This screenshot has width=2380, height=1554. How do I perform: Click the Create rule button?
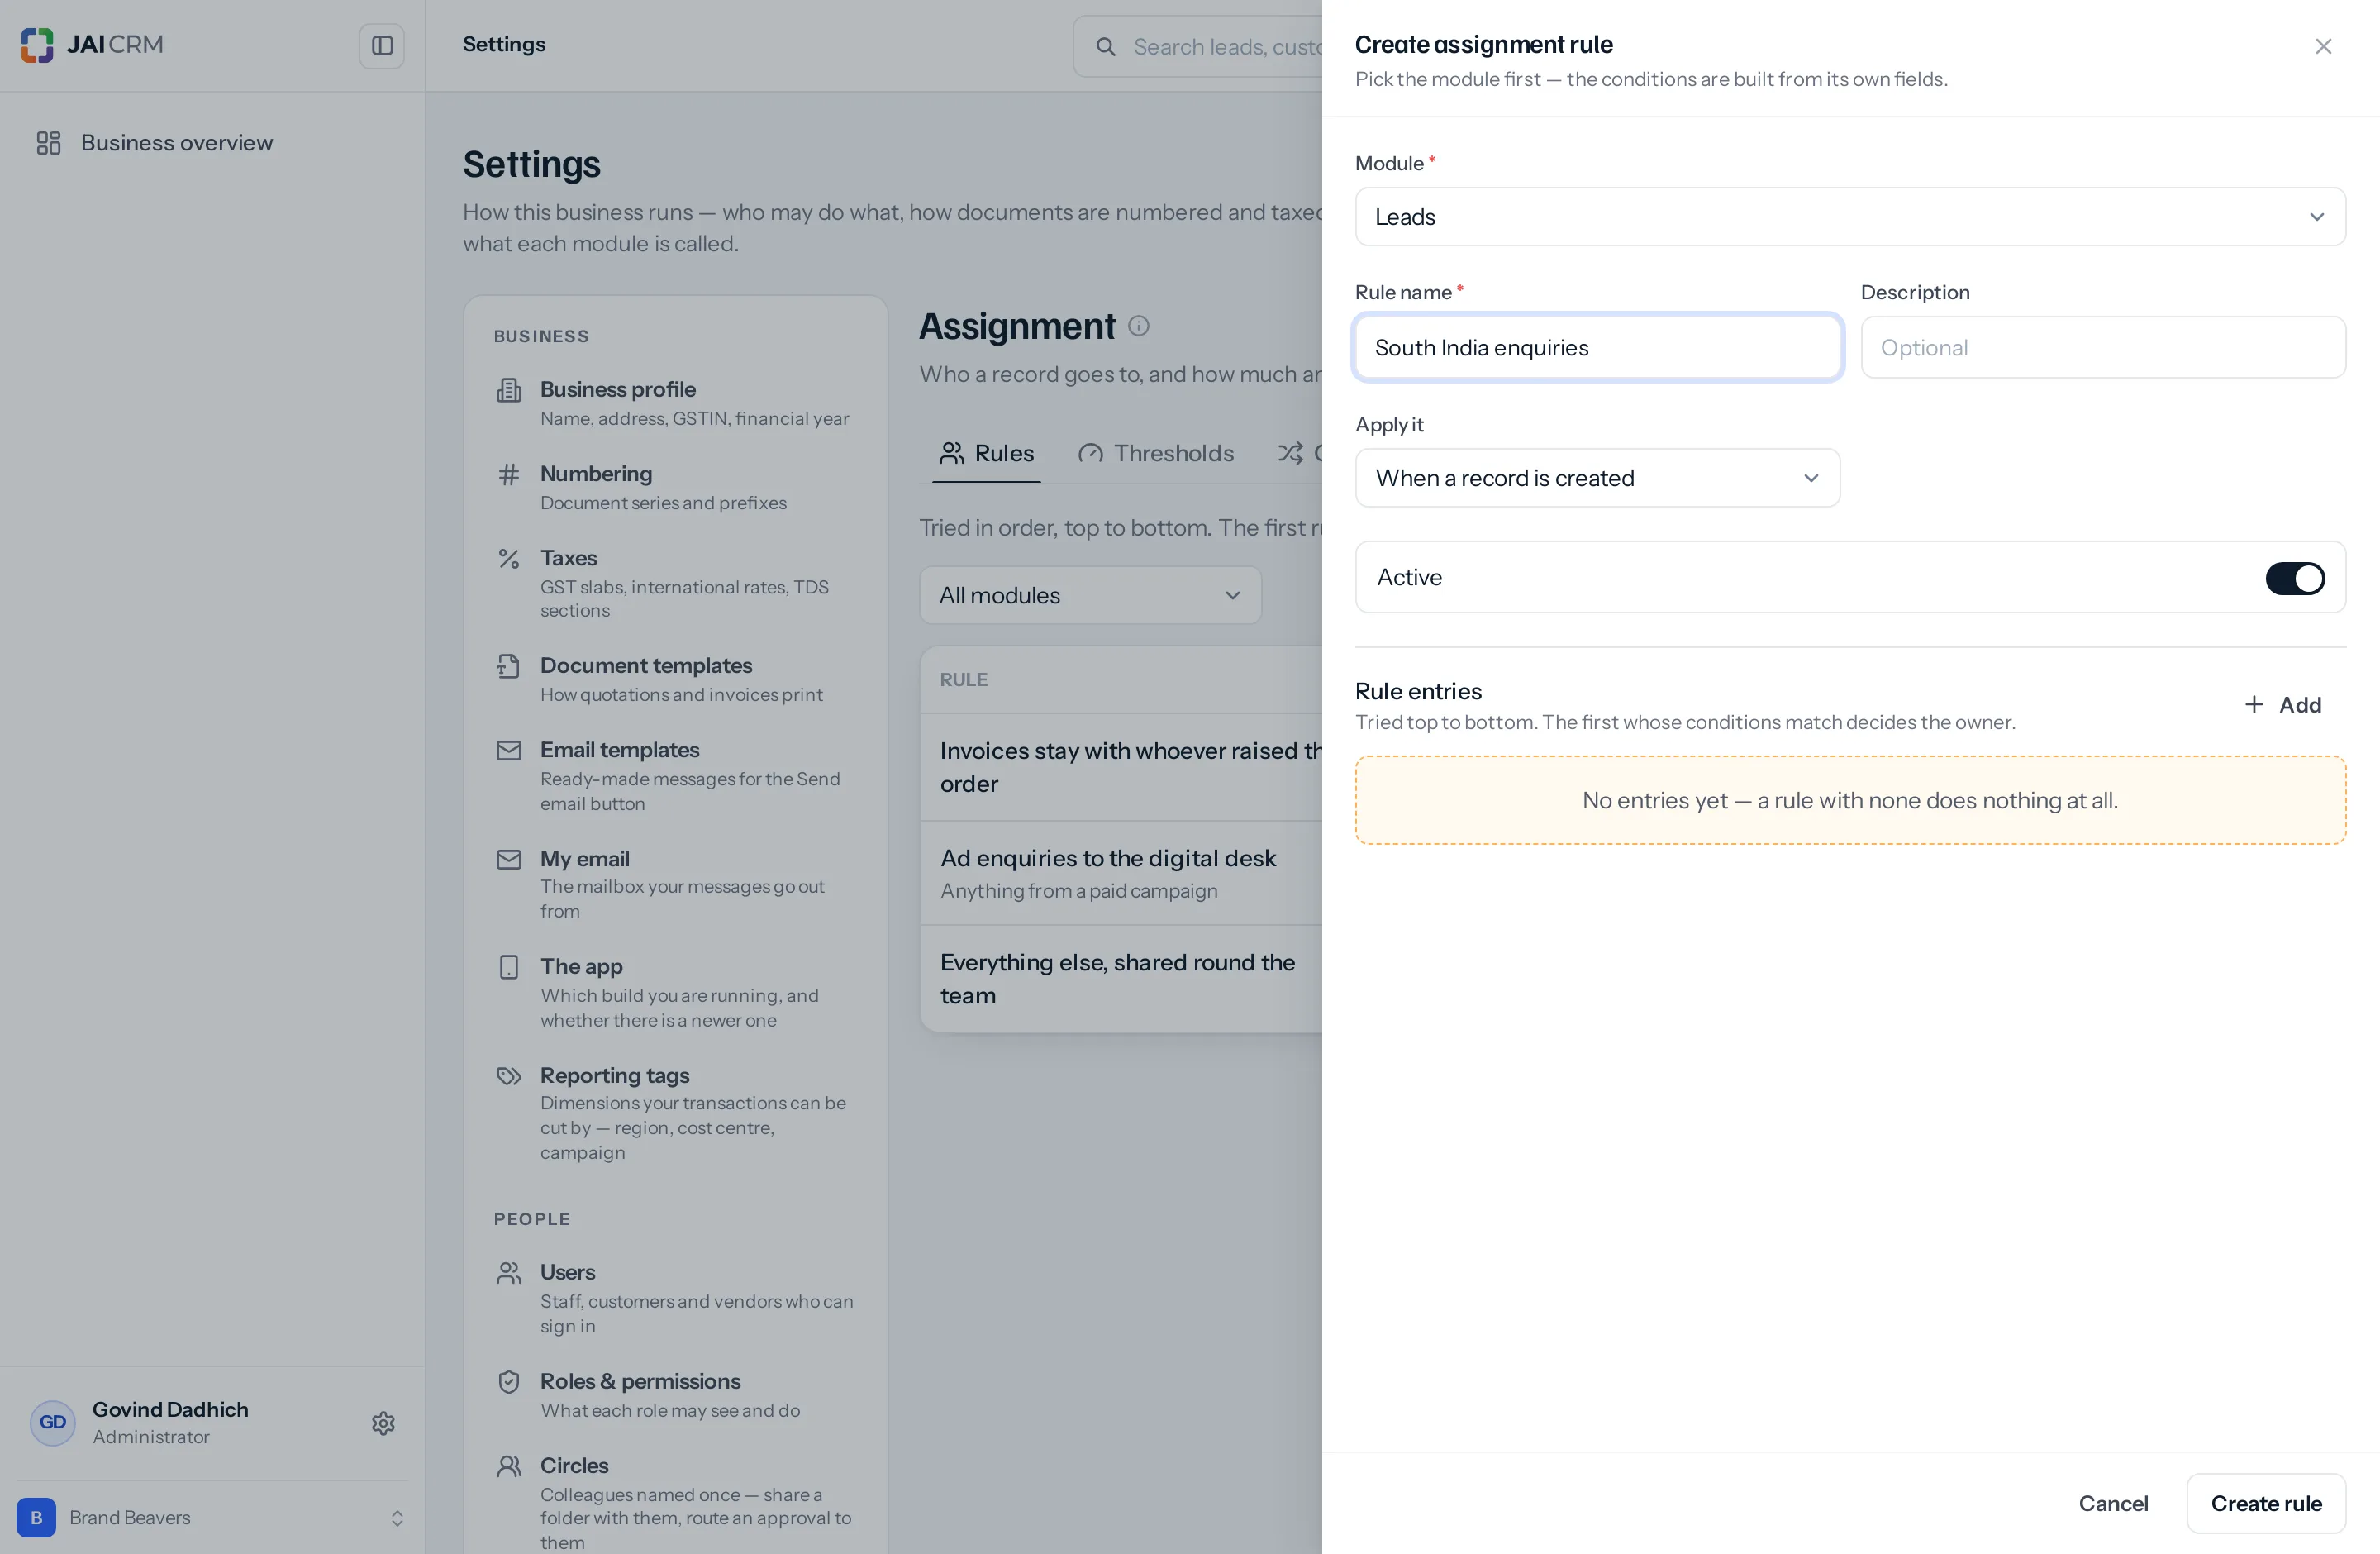tap(2265, 1503)
